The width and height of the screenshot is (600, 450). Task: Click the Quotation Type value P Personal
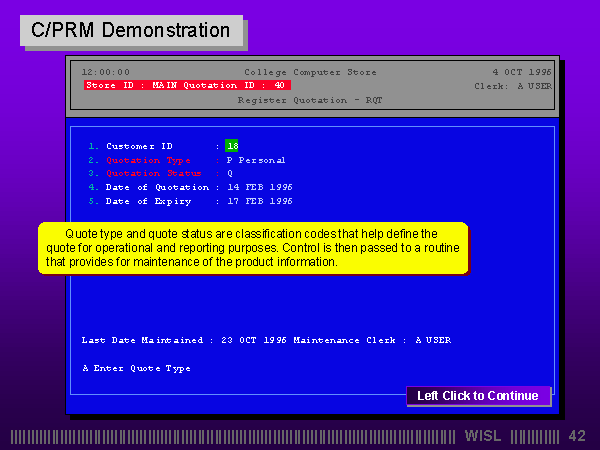tap(256, 160)
